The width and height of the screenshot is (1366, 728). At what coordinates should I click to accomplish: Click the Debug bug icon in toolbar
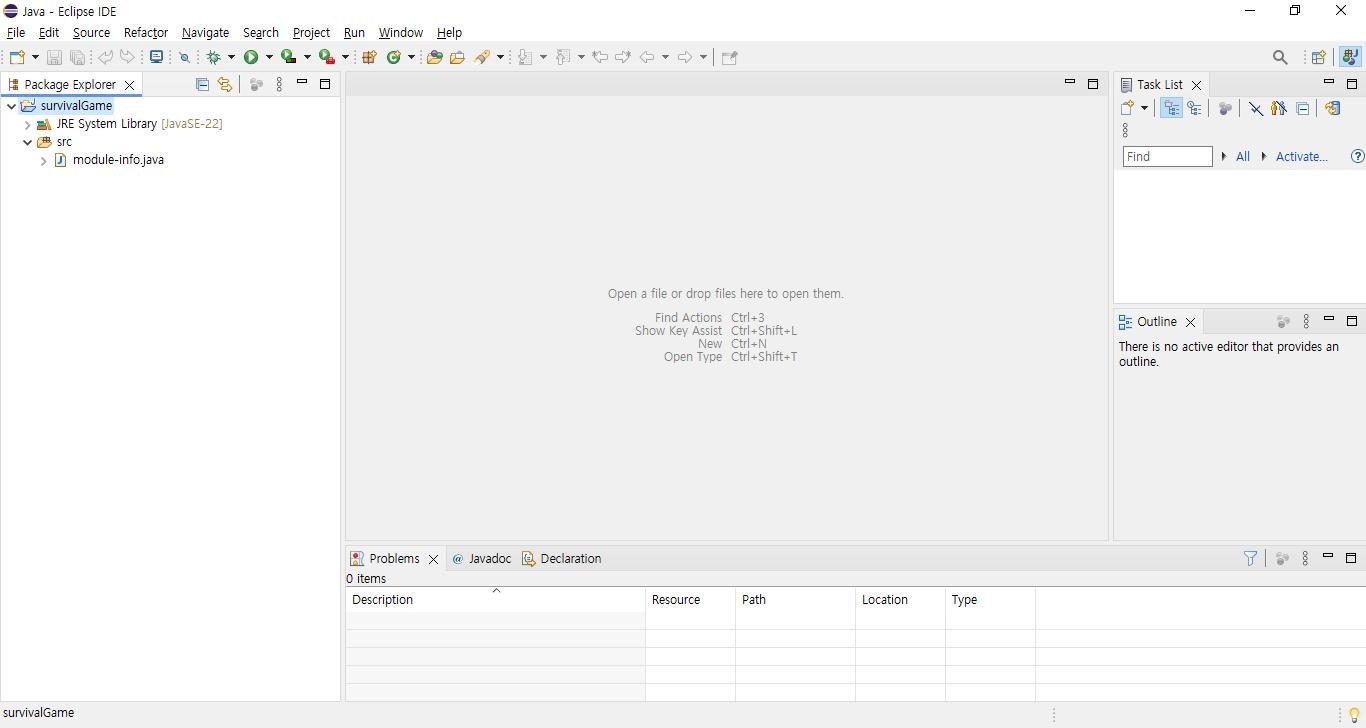point(214,58)
